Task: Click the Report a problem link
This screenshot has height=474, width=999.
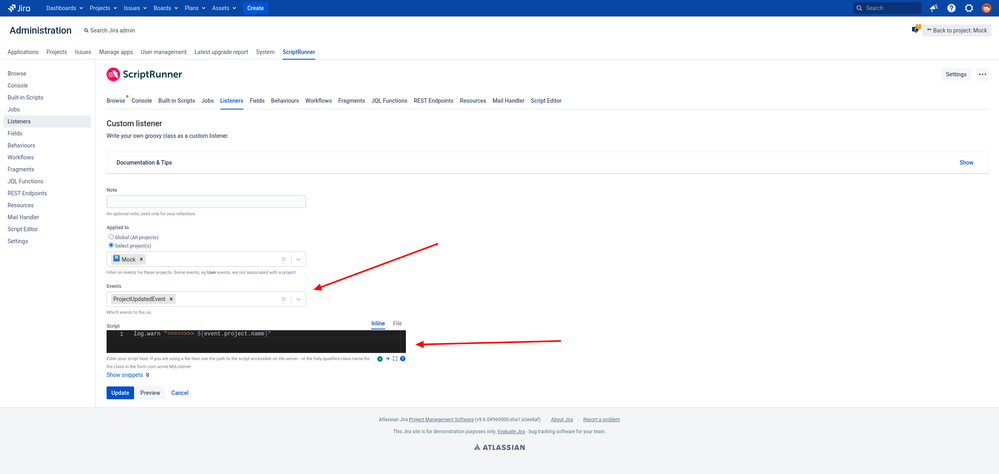Action: coord(601,420)
